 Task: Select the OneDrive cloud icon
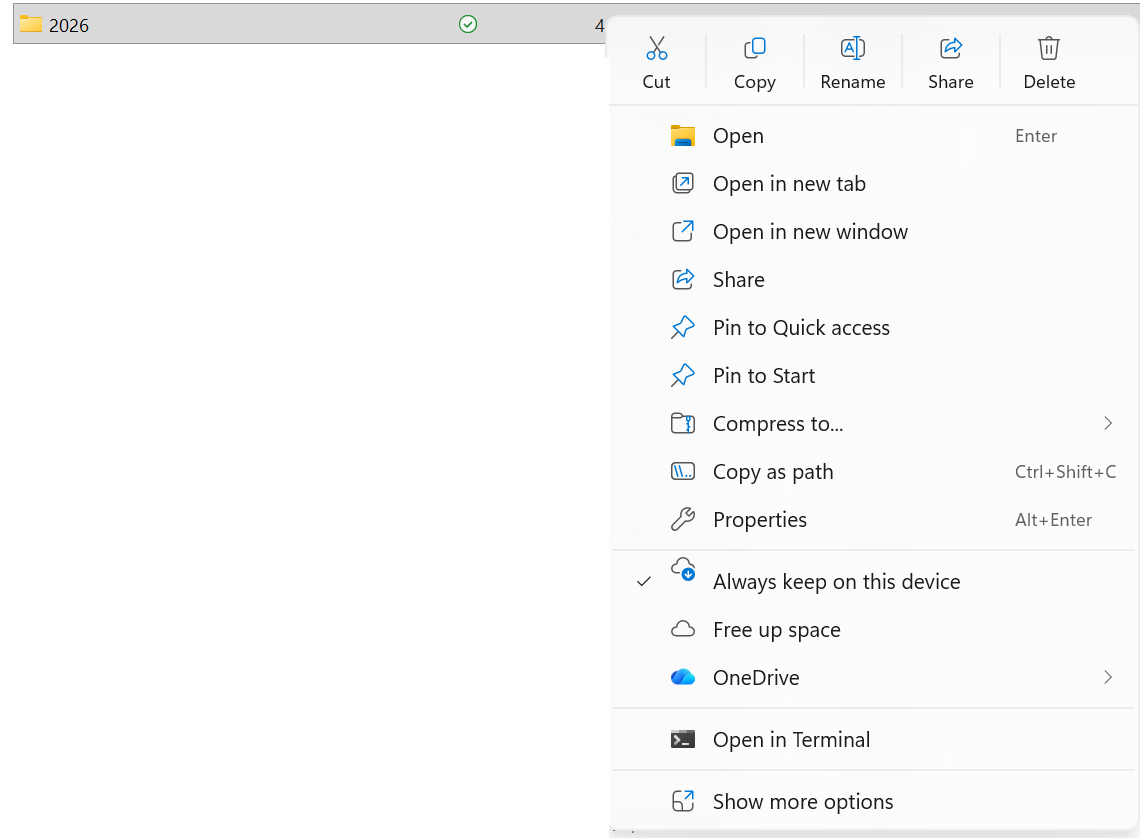(683, 677)
